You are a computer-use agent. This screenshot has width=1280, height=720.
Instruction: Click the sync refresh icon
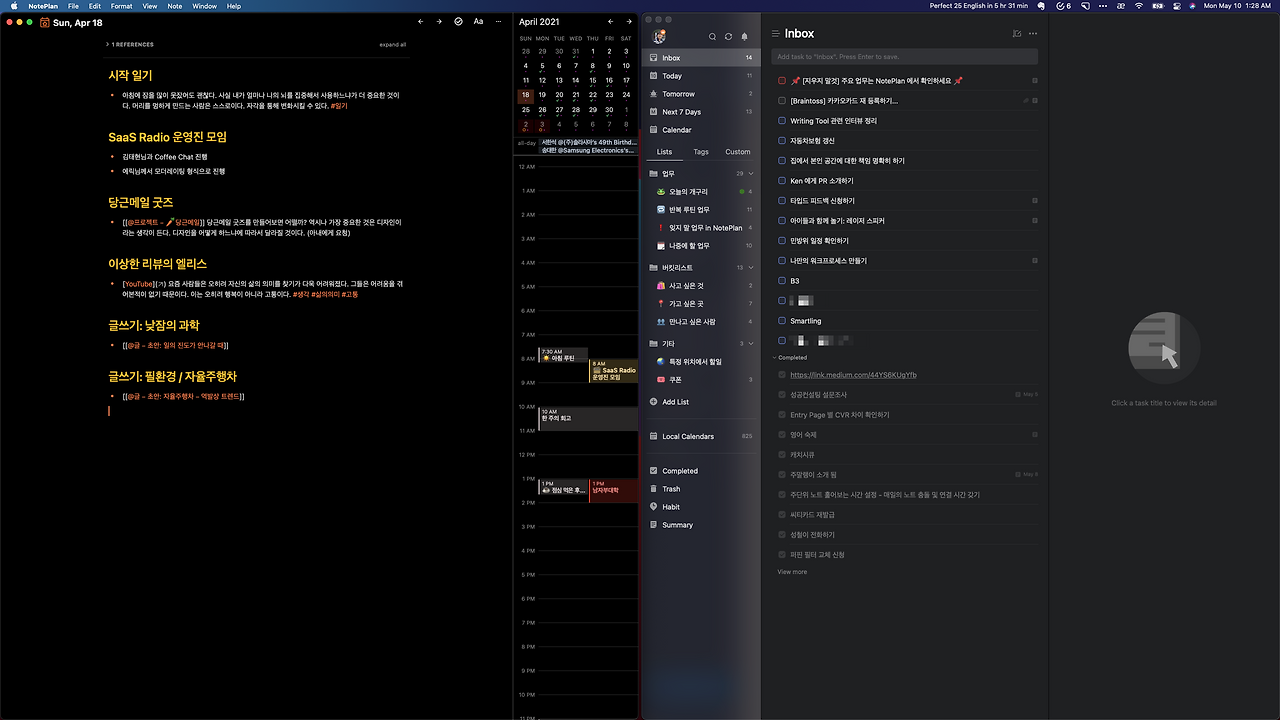(x=728, y=37)
